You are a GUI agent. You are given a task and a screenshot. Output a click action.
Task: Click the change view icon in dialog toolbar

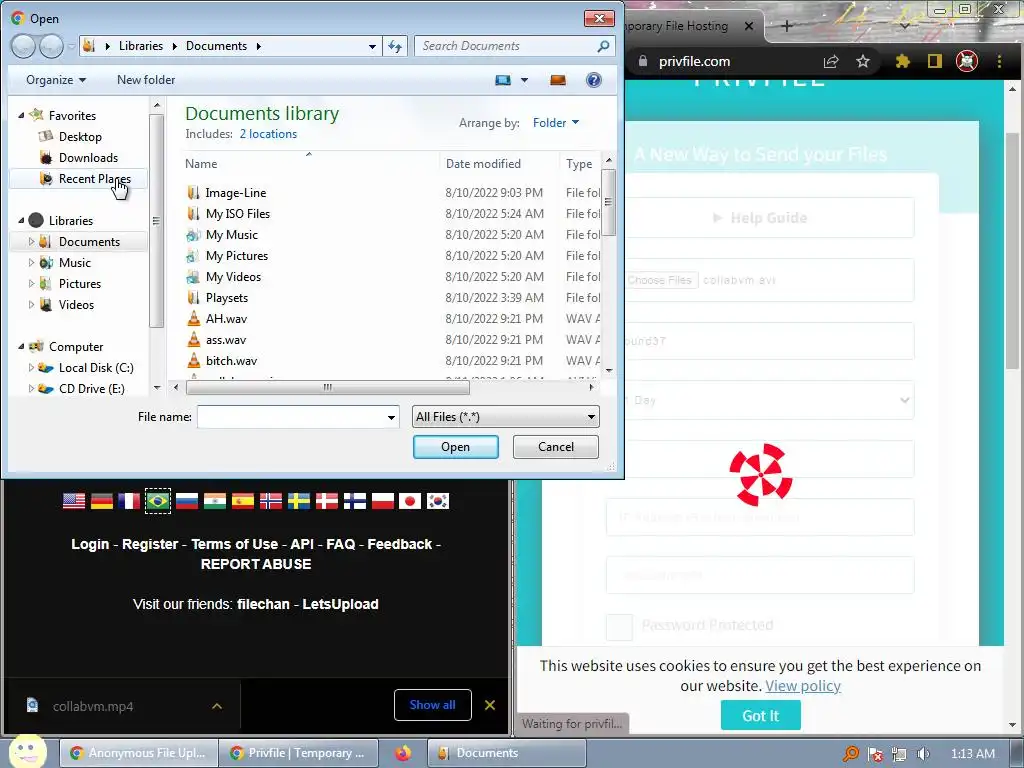click(503, 80)
